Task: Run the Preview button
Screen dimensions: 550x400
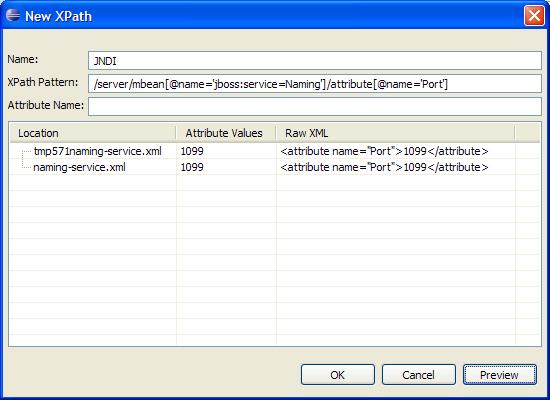Action: 499,375
